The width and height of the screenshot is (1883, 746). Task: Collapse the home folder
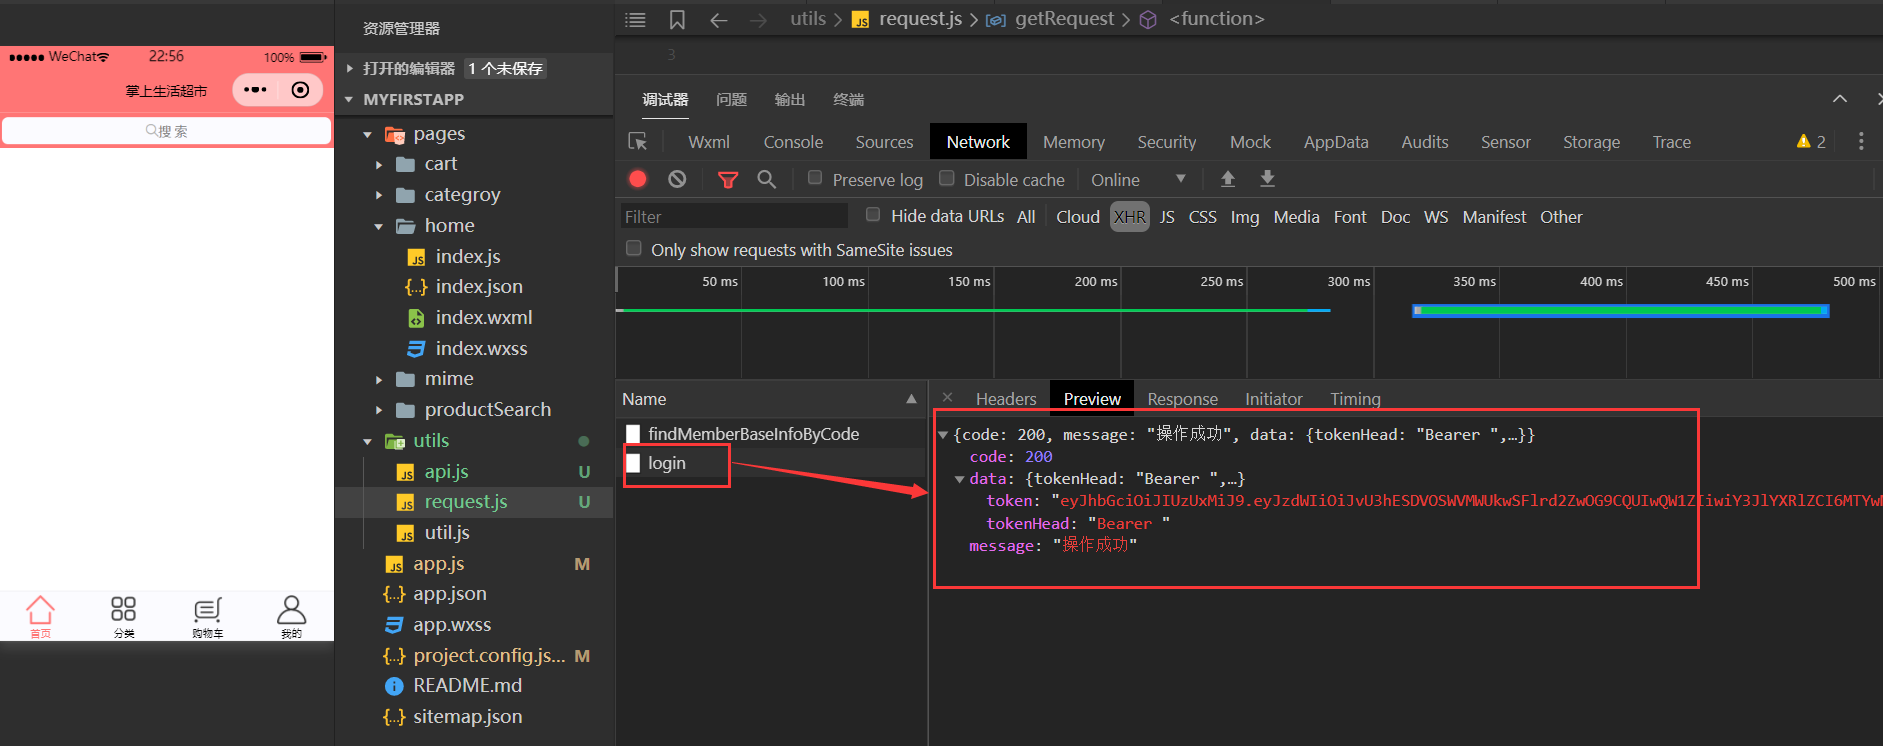click(378, 226)
